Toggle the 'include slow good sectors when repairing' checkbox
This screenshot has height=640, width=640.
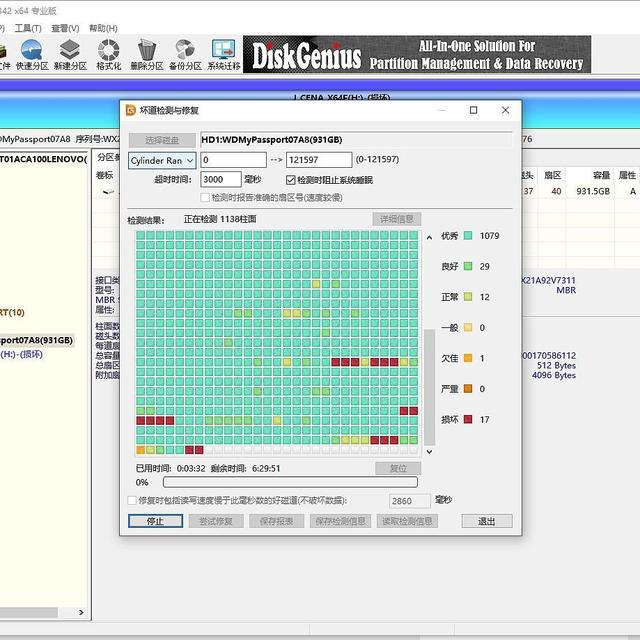pos(132,500)
